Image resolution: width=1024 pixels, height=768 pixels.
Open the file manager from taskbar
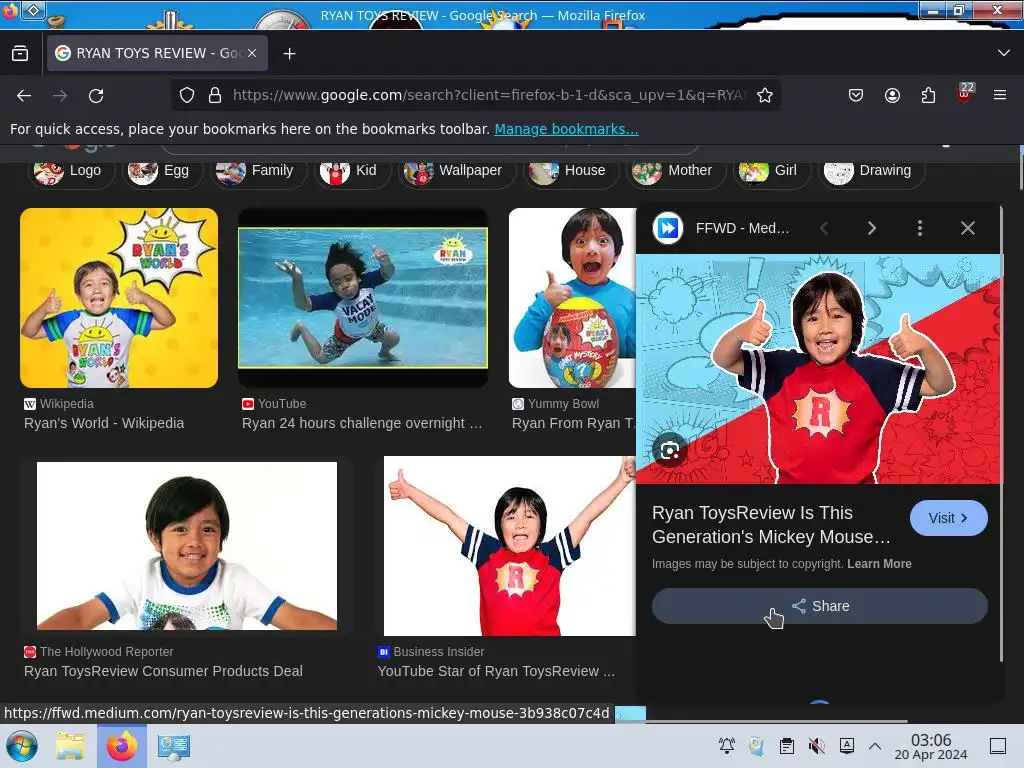click(x=70, y=746)
